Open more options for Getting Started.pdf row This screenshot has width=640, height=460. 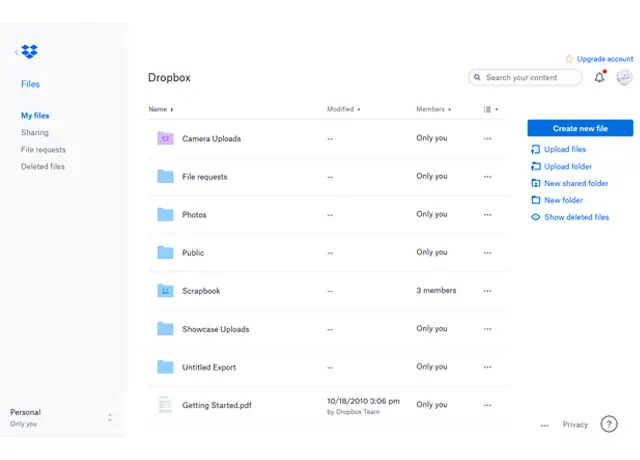pos(487,405)
